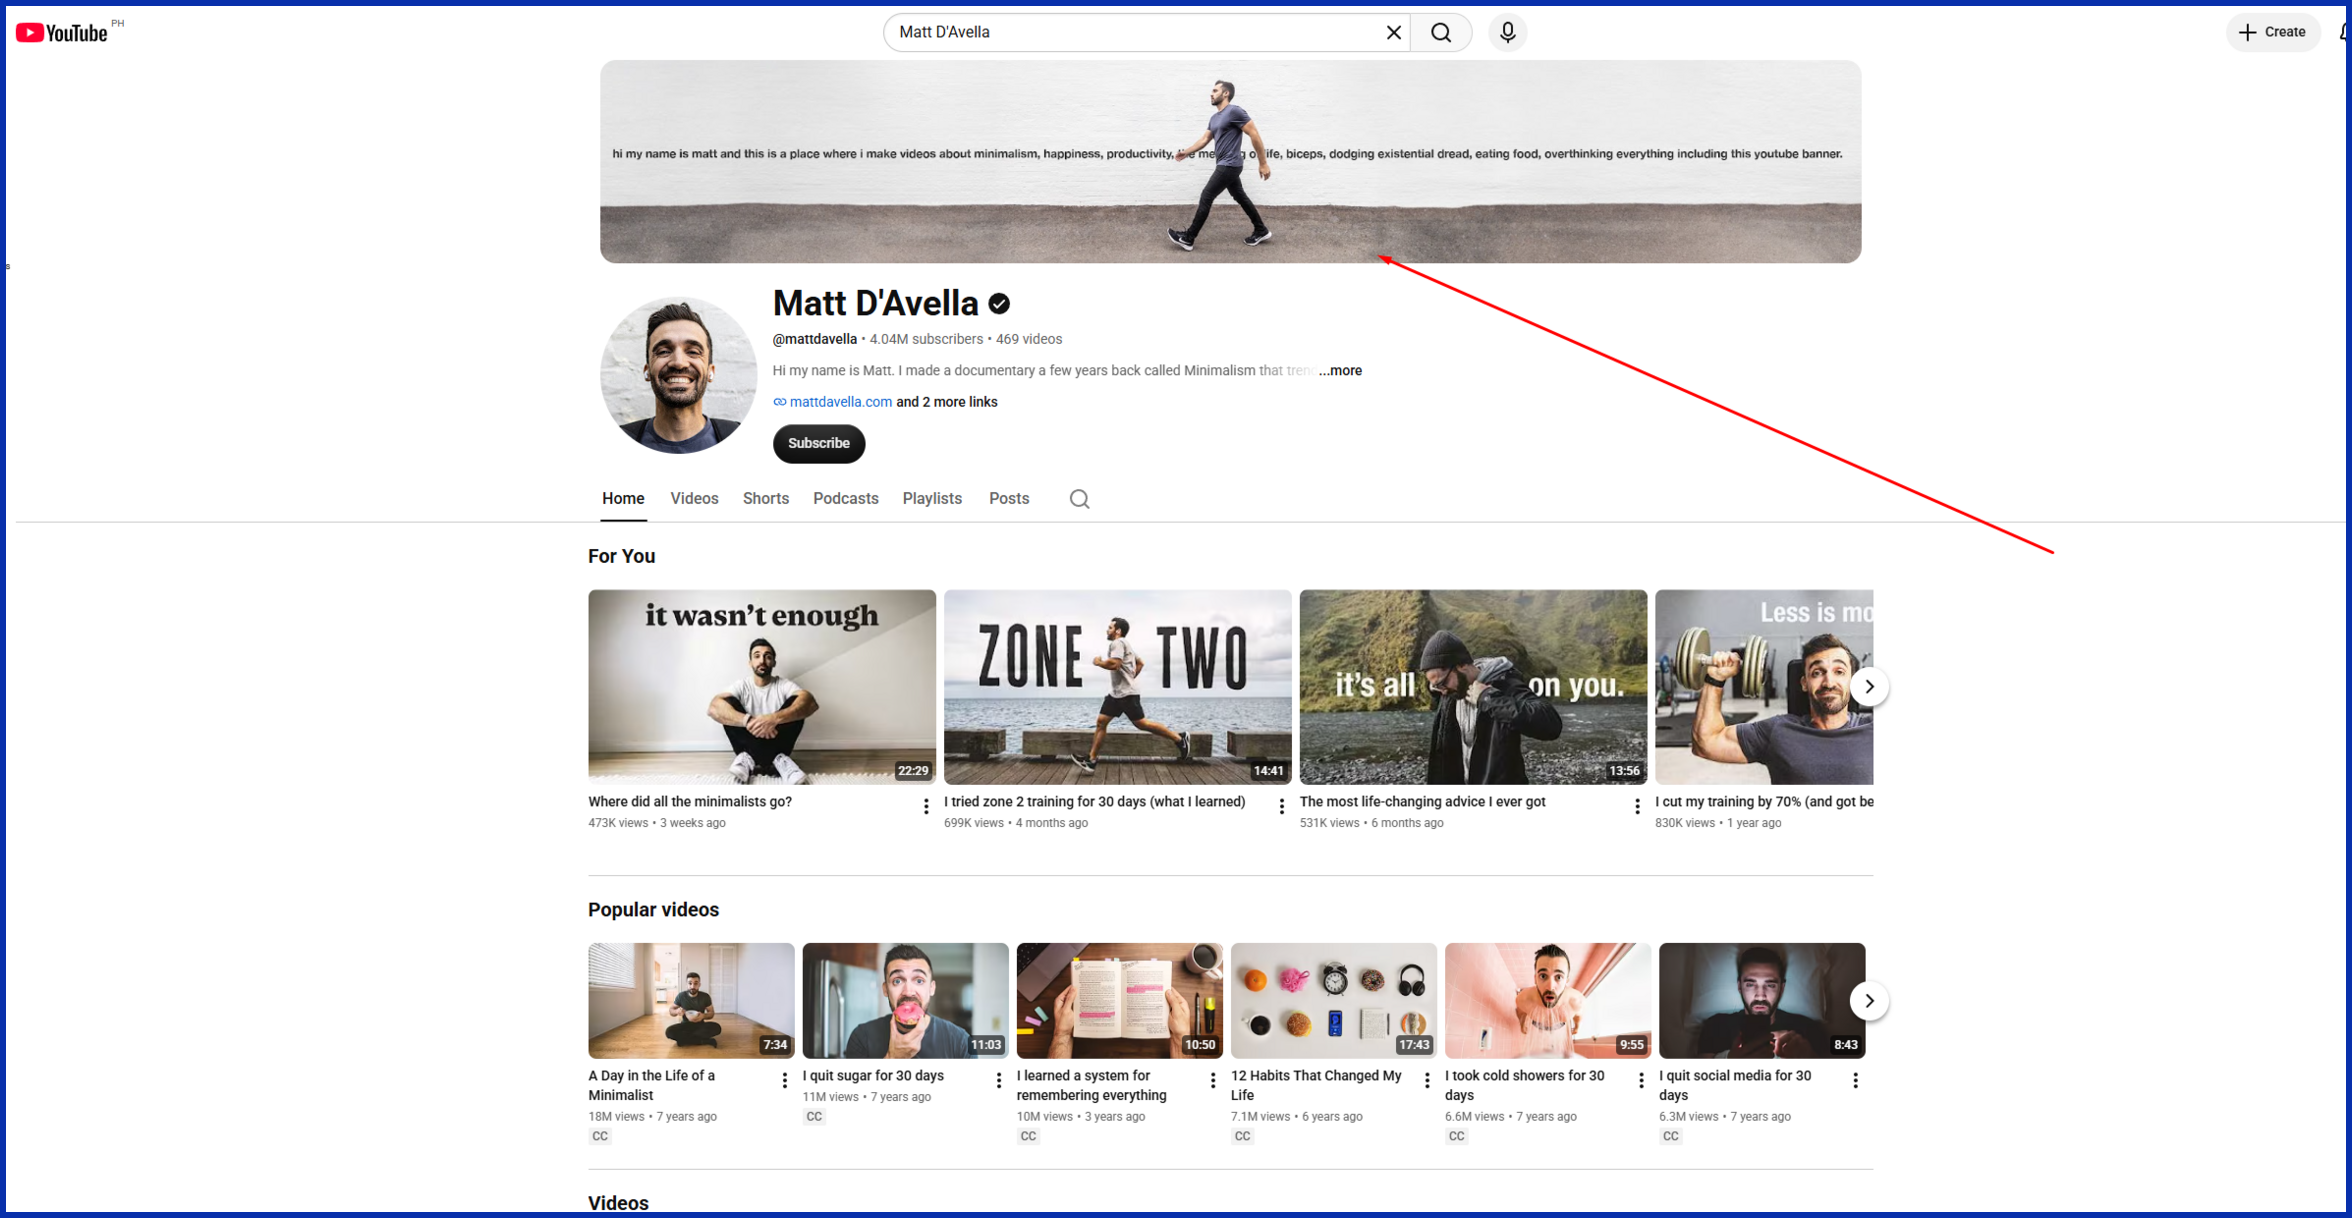Screen dimensions: 2352x1218
Task: Open options for zone 2 training video
Action: click(x=1282, y=806)
